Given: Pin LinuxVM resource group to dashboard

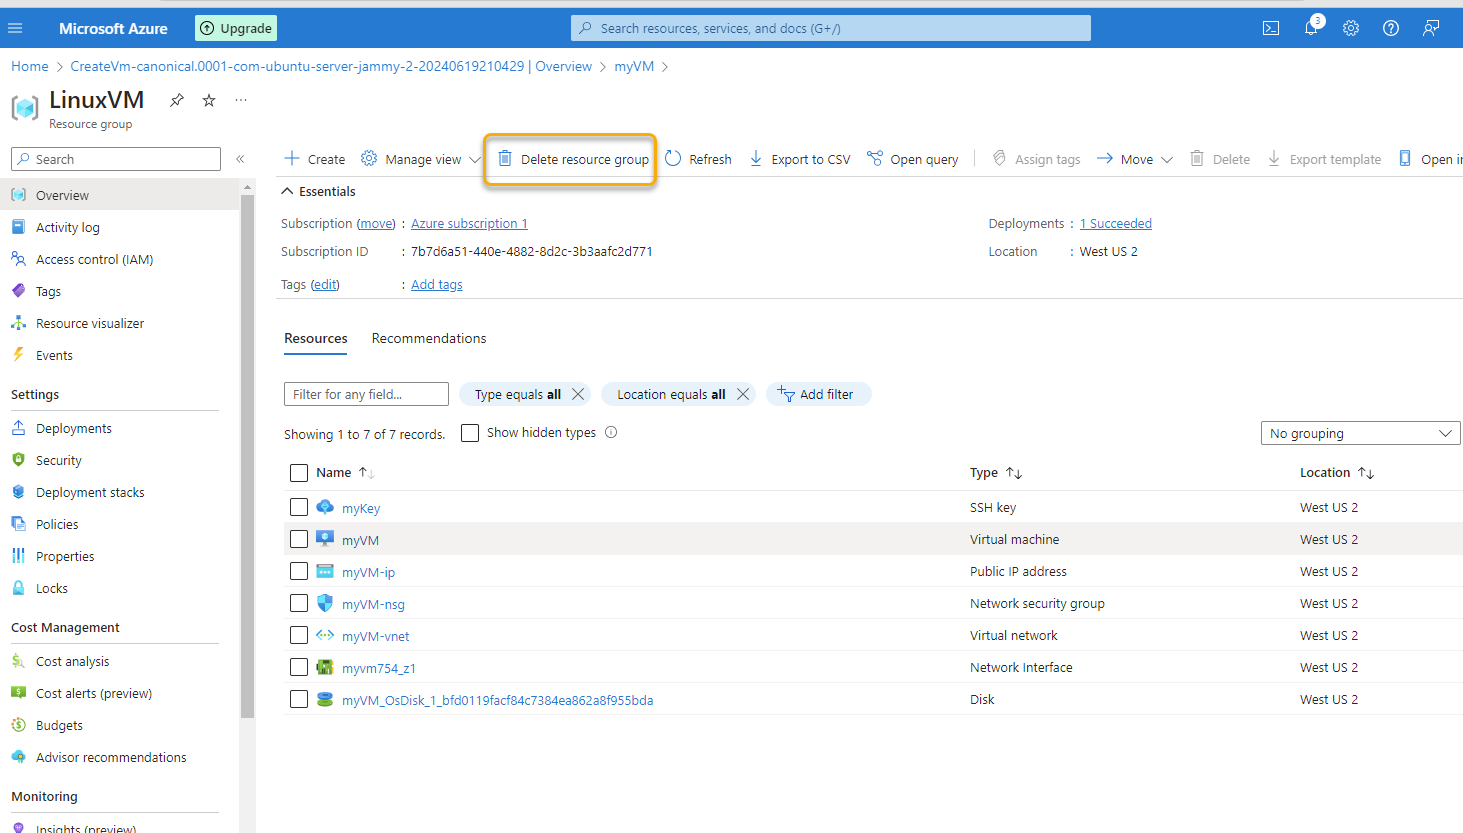Looking at the screenshot, I should pyautogui.click(x=177, y=100).
